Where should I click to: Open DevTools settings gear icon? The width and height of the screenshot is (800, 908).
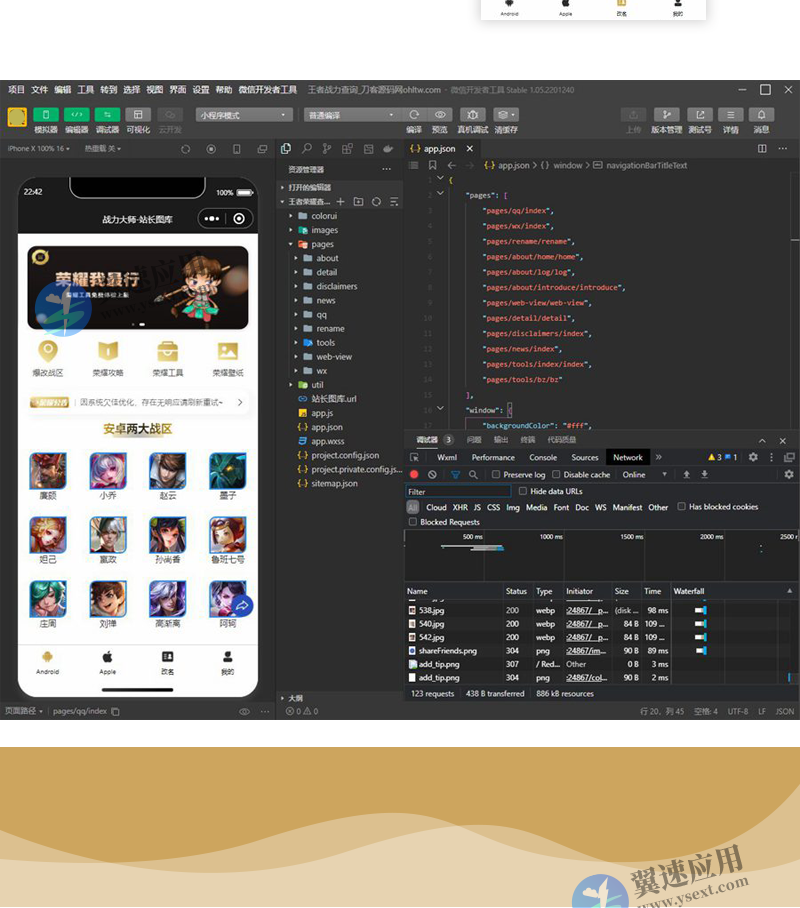[x=753, y=457]
